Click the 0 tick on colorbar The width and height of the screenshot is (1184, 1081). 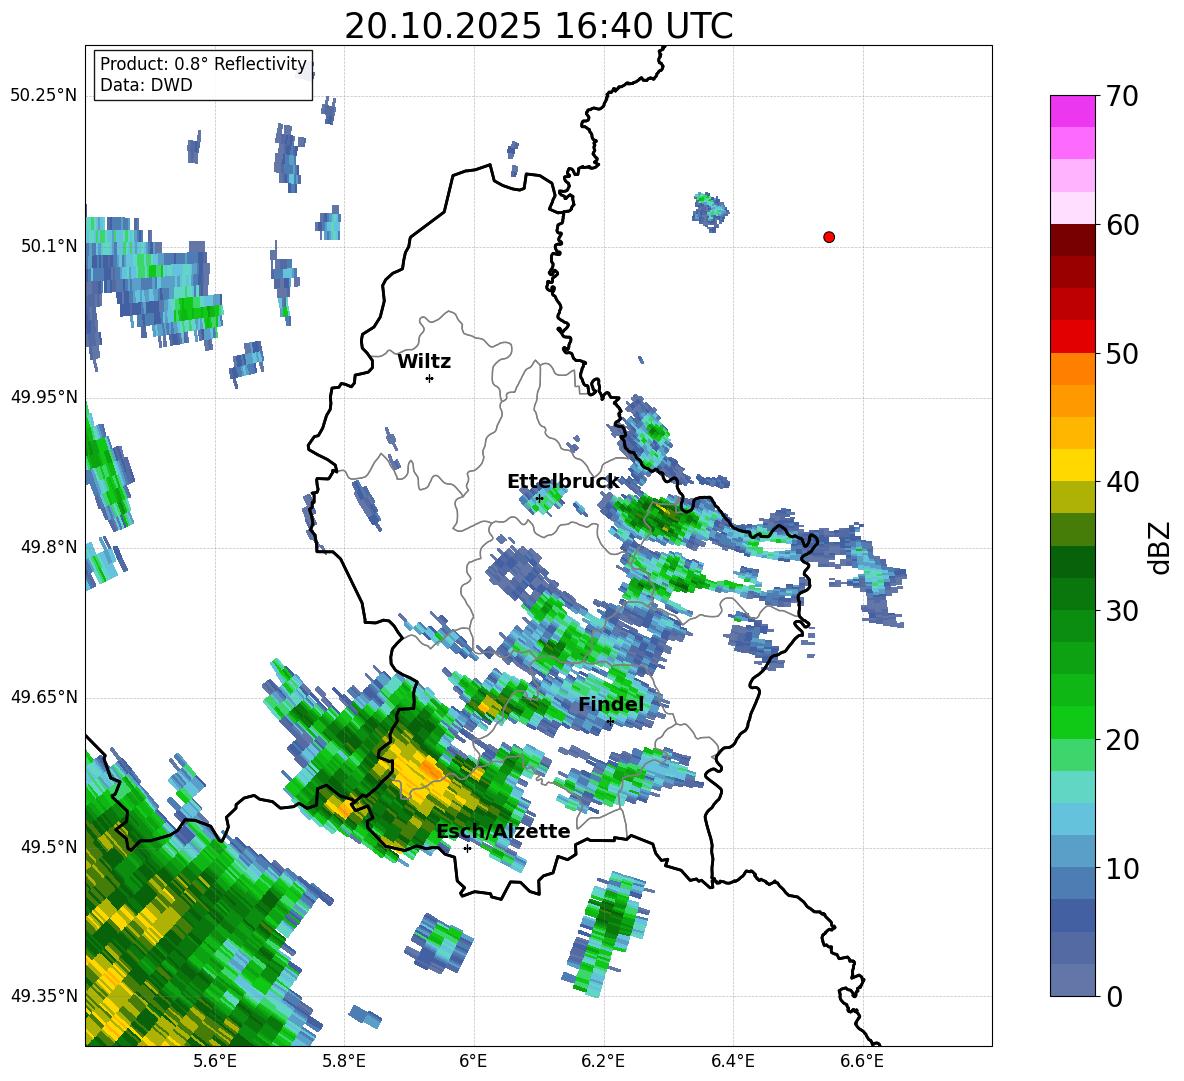click(x=1115, y=996)
